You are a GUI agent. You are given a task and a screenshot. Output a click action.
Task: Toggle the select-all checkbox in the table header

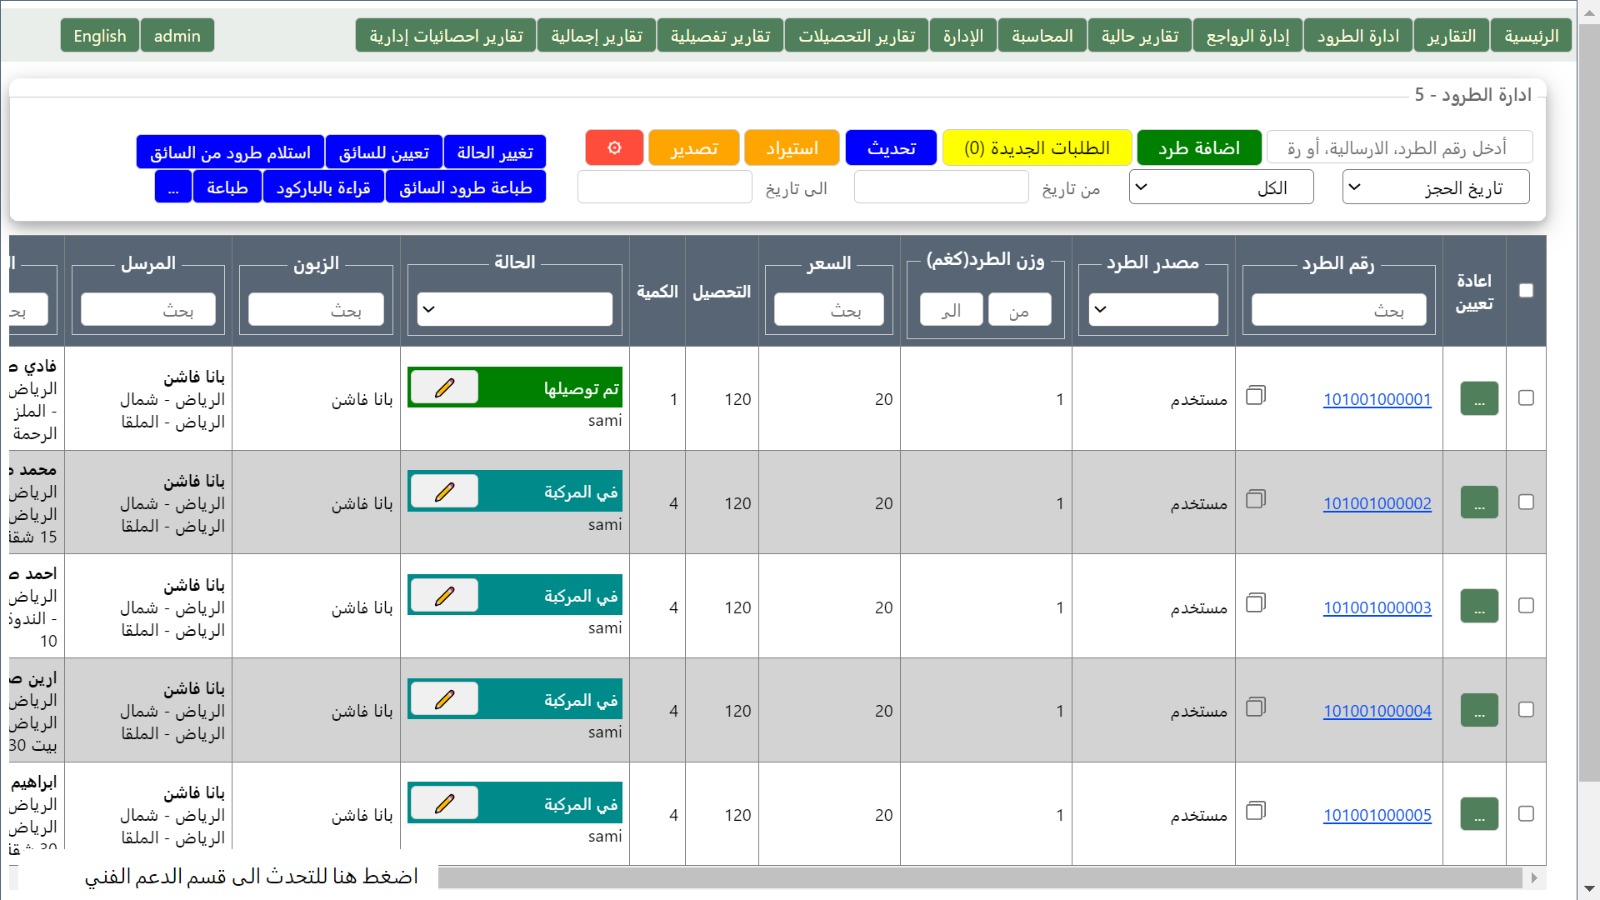click(x=1526, y=290)
